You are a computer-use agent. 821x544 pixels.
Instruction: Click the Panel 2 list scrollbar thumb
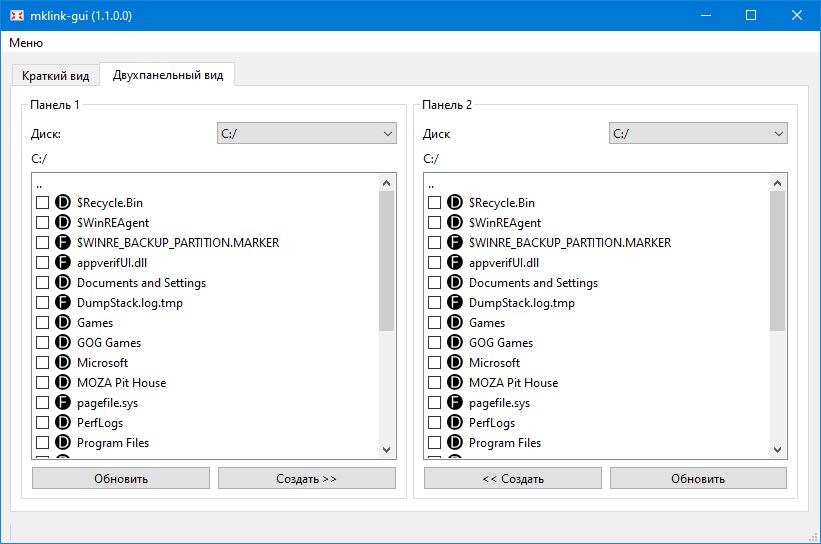778,261
